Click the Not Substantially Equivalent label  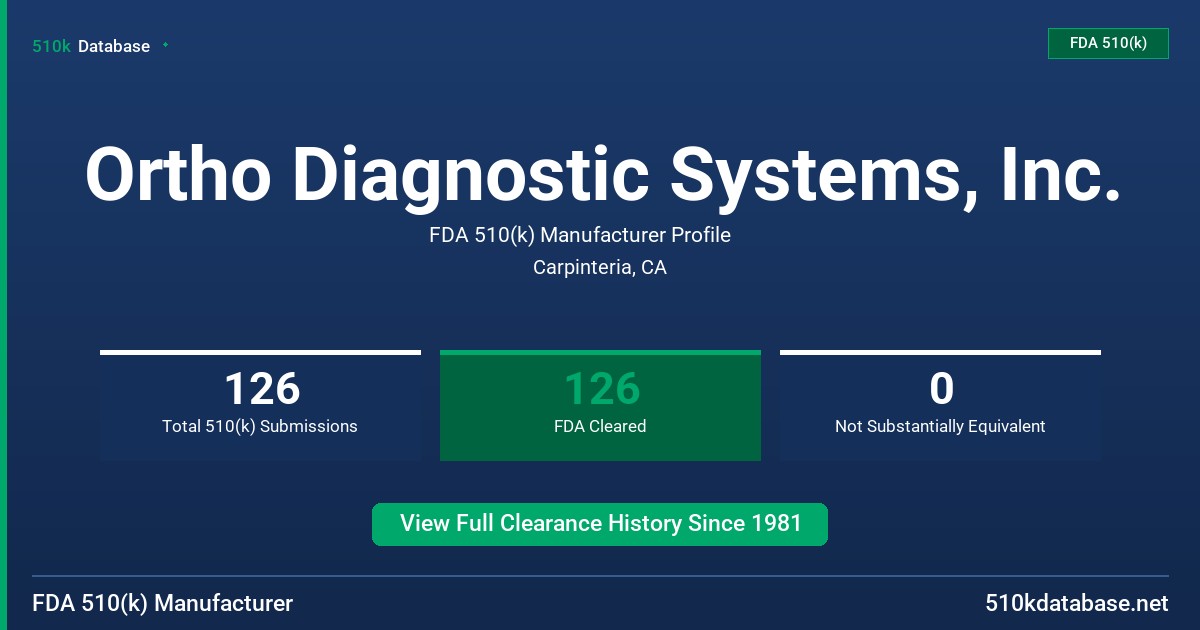pyautogui.click(x=940, y=426)
